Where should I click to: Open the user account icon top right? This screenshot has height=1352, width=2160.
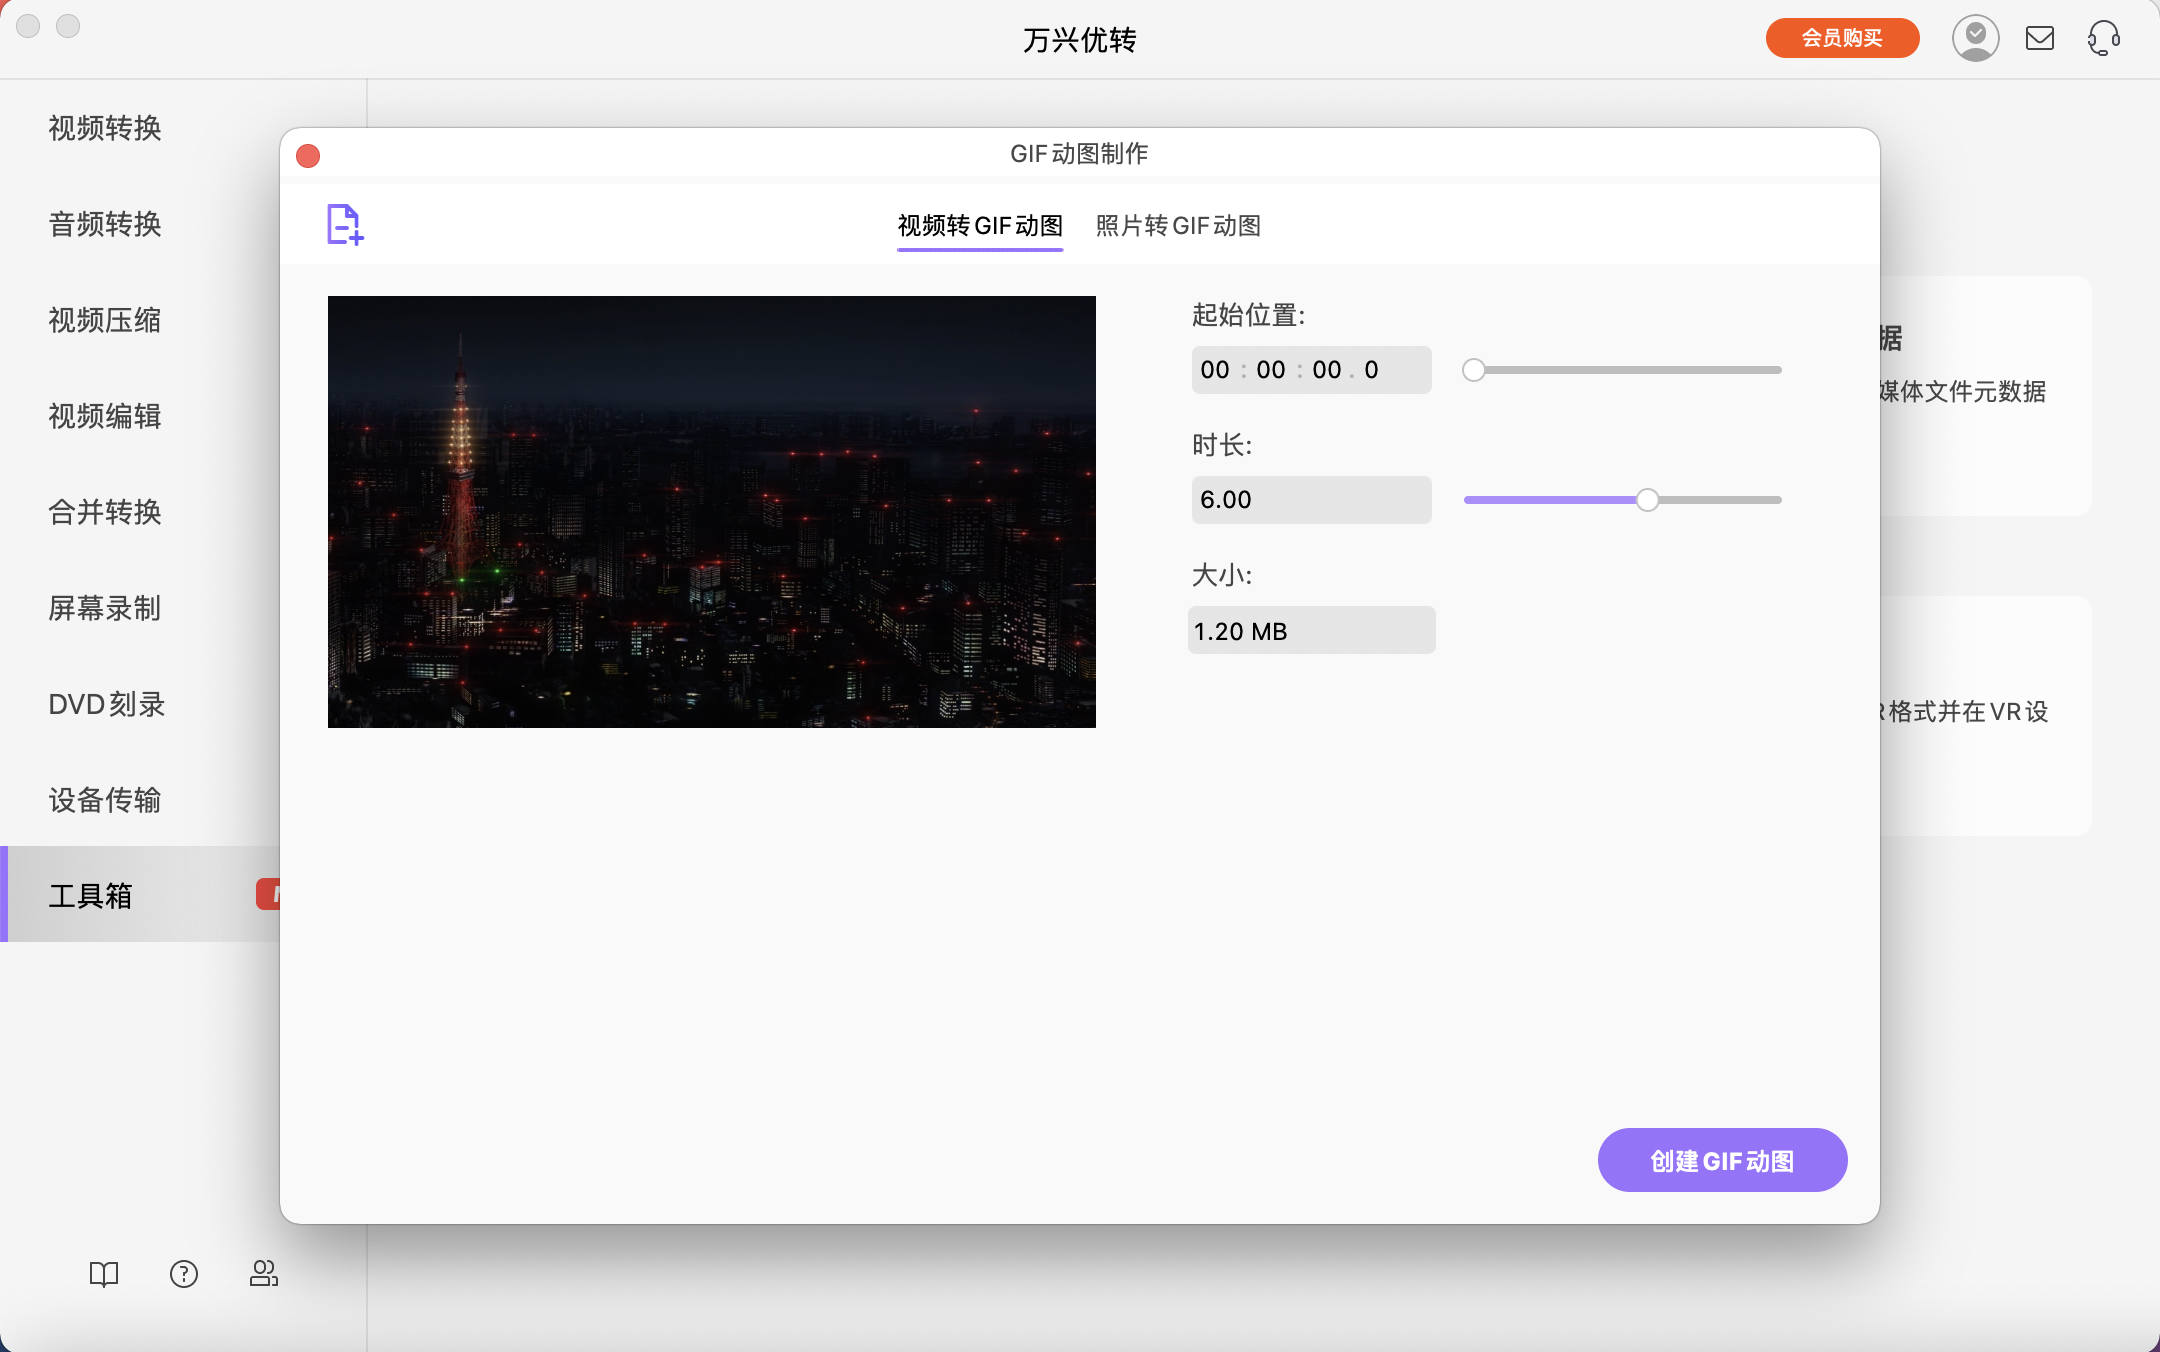point(1976,38)
